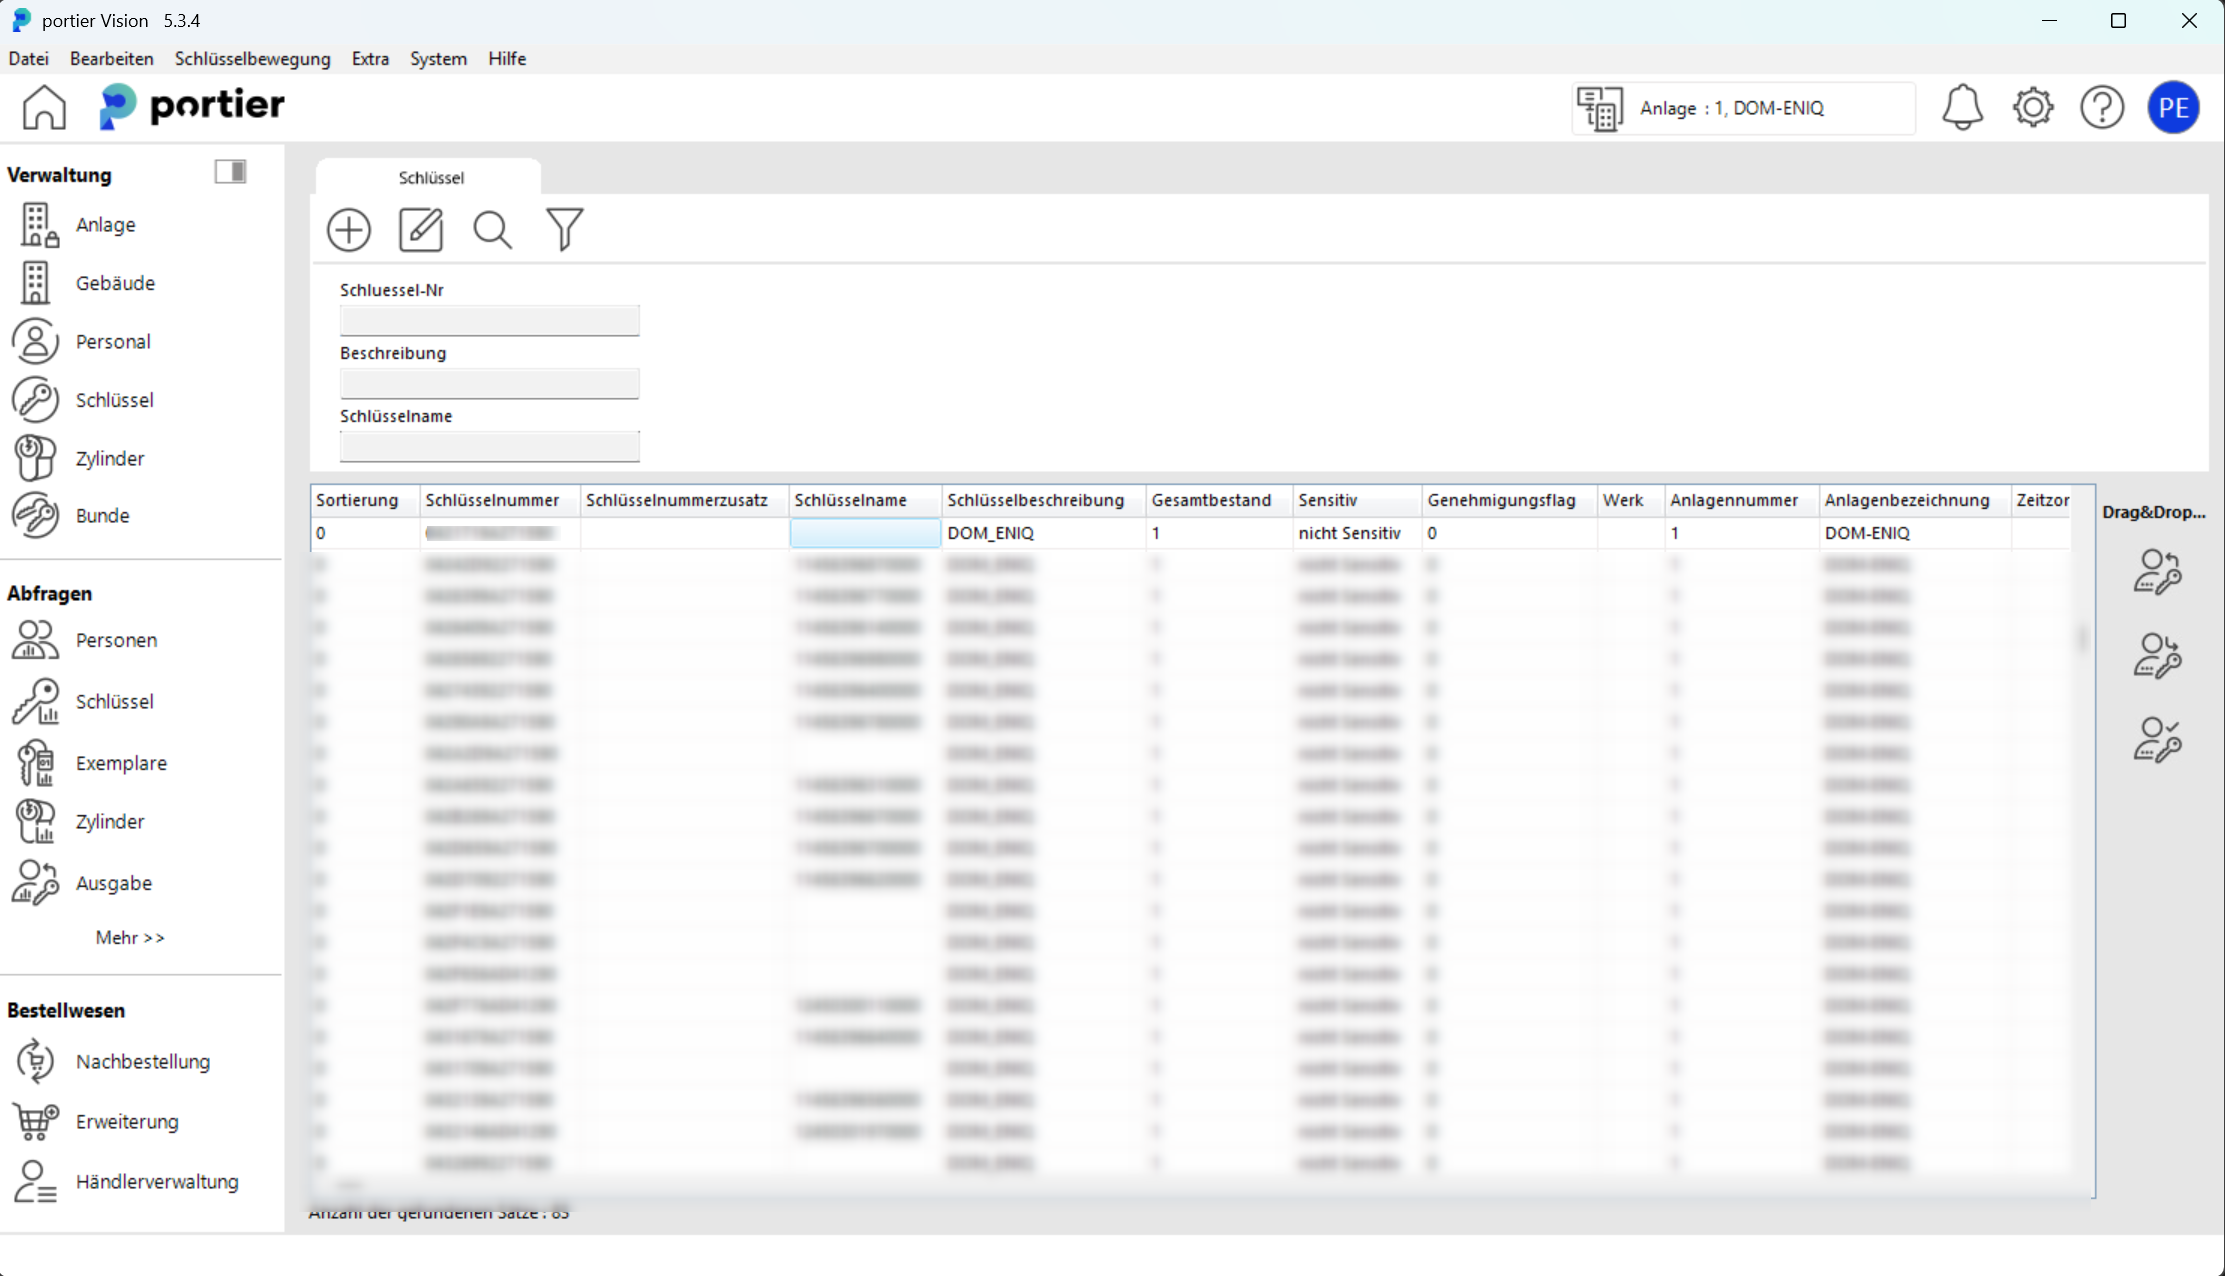Expand the Mehr >> section

[x=130, y=937]
